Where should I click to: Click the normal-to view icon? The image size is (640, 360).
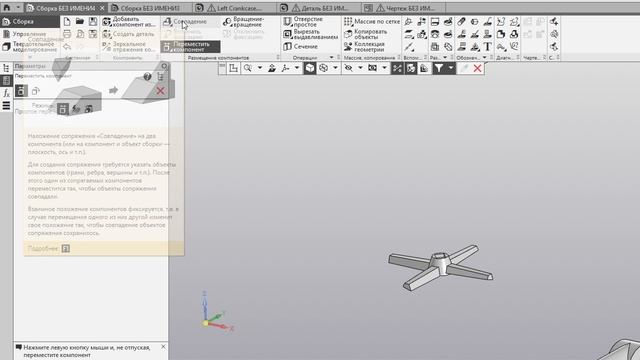[x=272, y=68]
